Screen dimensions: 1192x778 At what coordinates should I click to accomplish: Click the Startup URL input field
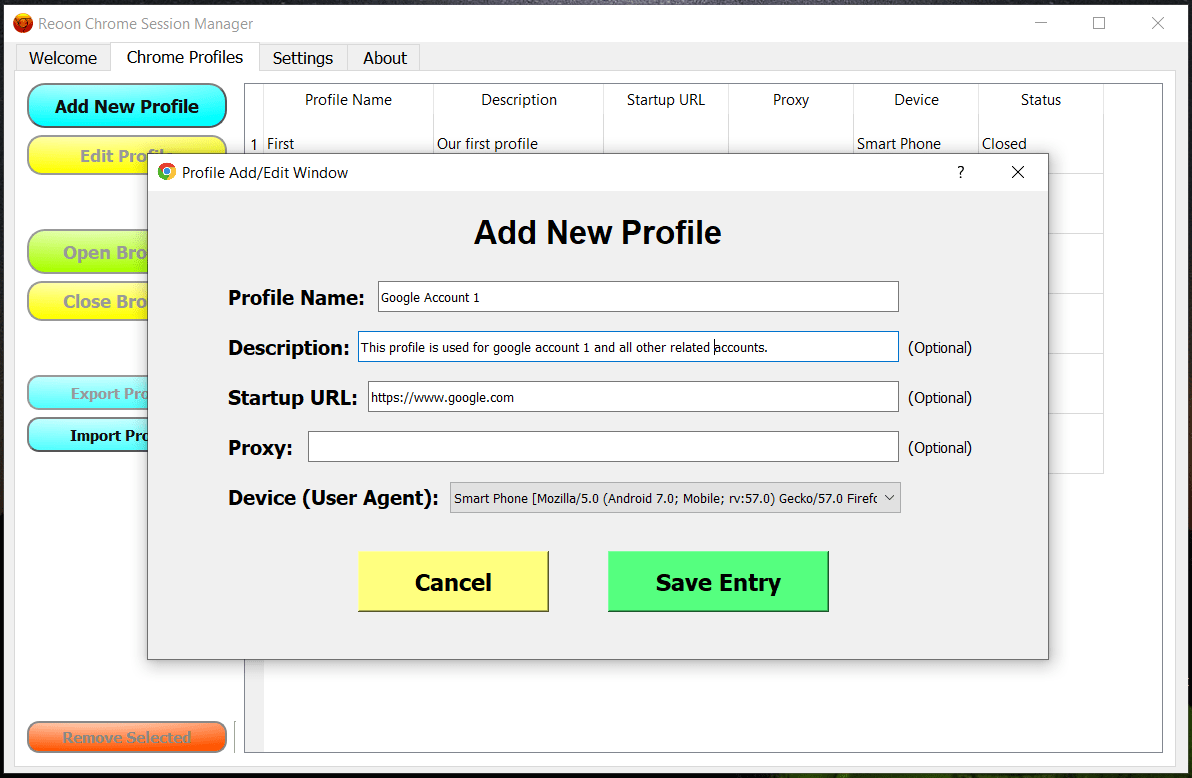tap(633, 397)
